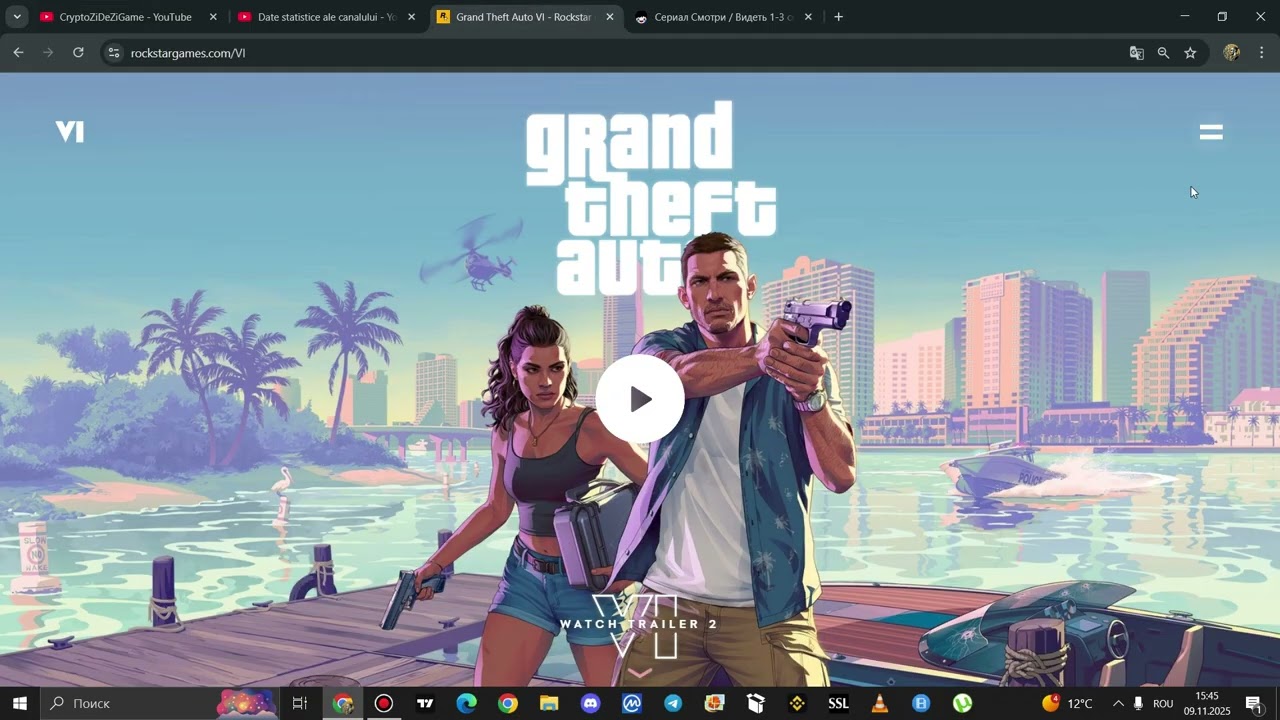Viewport: 1280px width, 720px height.
Task: Open the hamburger menu on Rockstar page
Action: pyautogui.click(x=1211, y=132)
